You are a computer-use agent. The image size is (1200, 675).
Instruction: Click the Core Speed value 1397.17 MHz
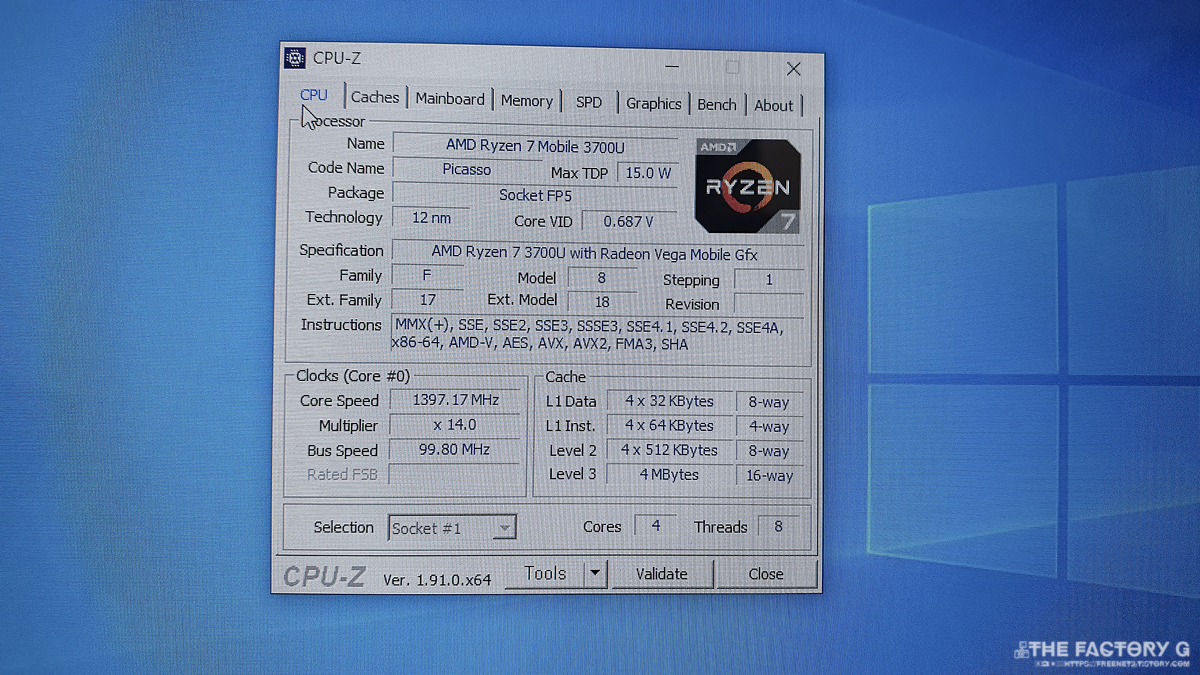(456, 400)
